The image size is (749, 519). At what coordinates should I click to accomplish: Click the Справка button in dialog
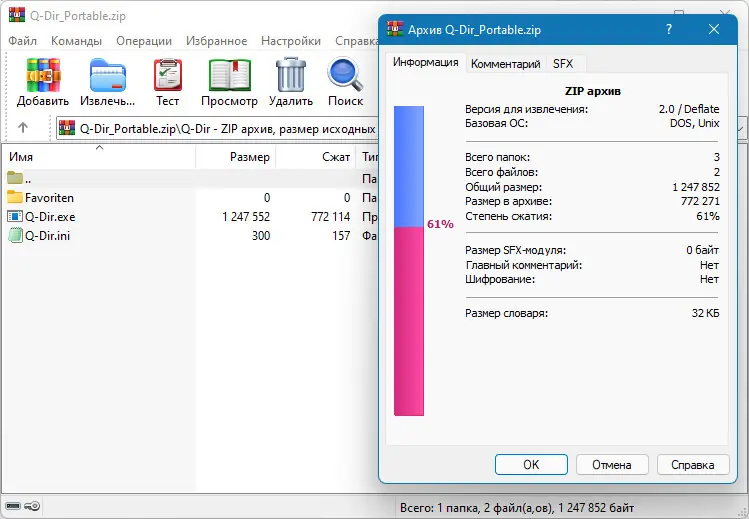click(693, 465)
